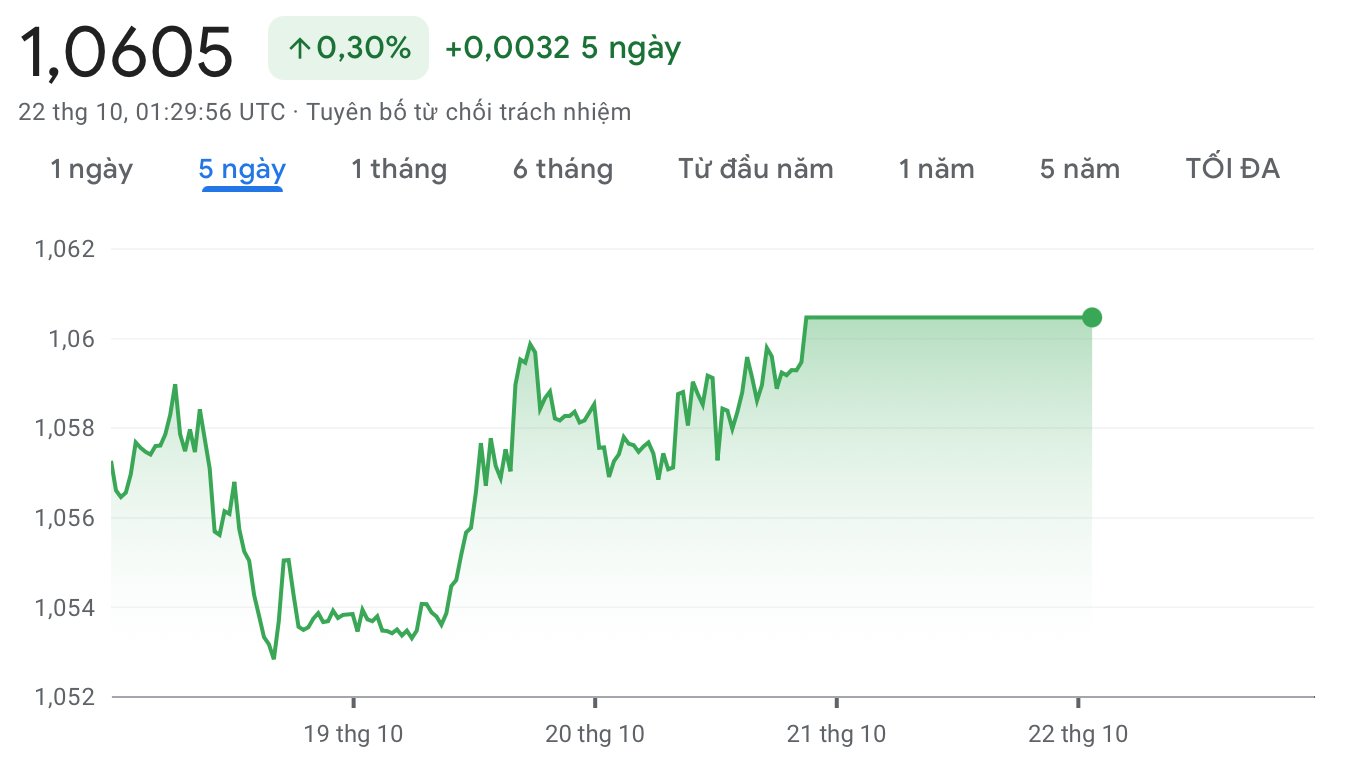Switch to the 1 năm view
Screen dimensions: 1366x780
click(x=936, y=169)
